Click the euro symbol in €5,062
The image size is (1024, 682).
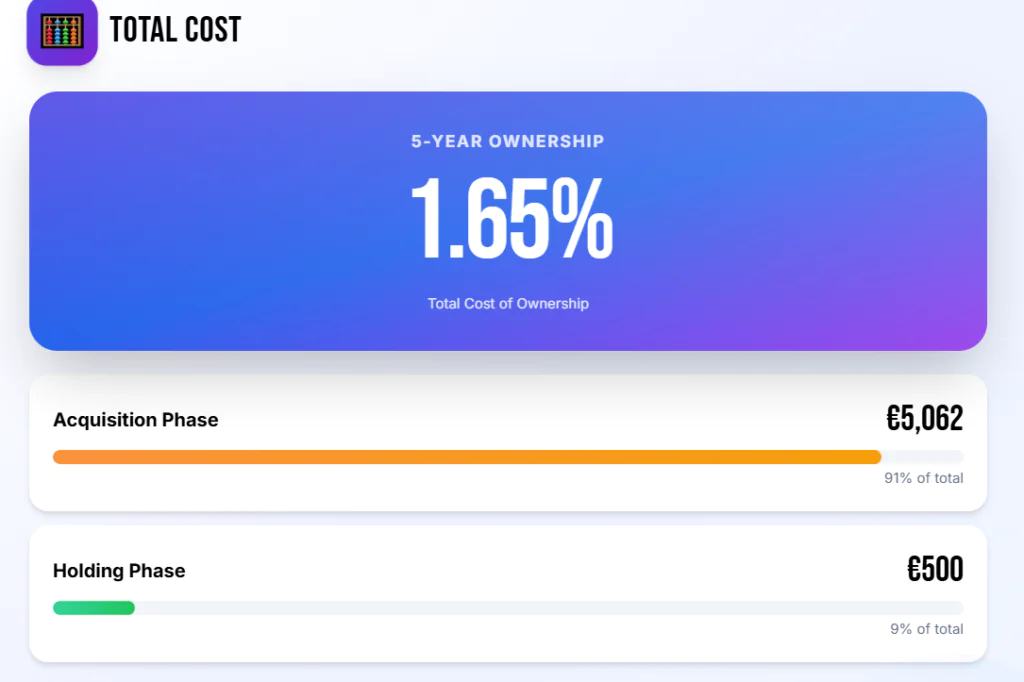(x=894, y=419)
